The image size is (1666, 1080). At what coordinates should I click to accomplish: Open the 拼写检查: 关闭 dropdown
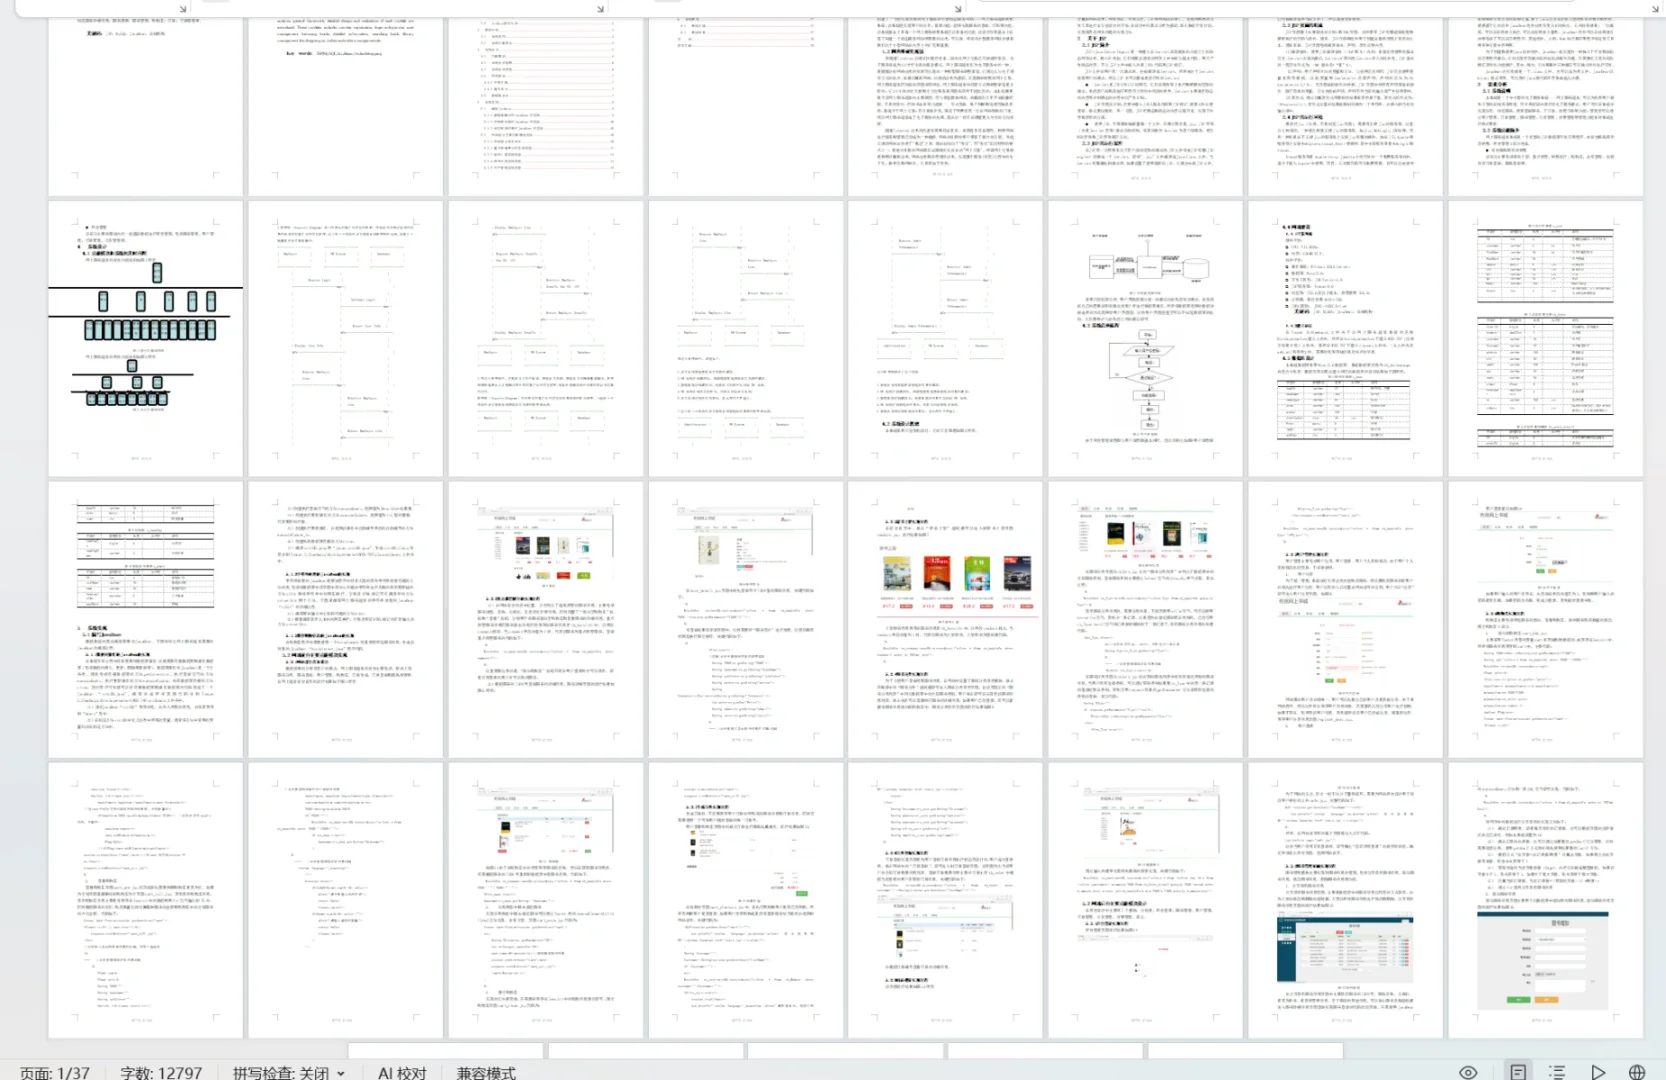289,1072
